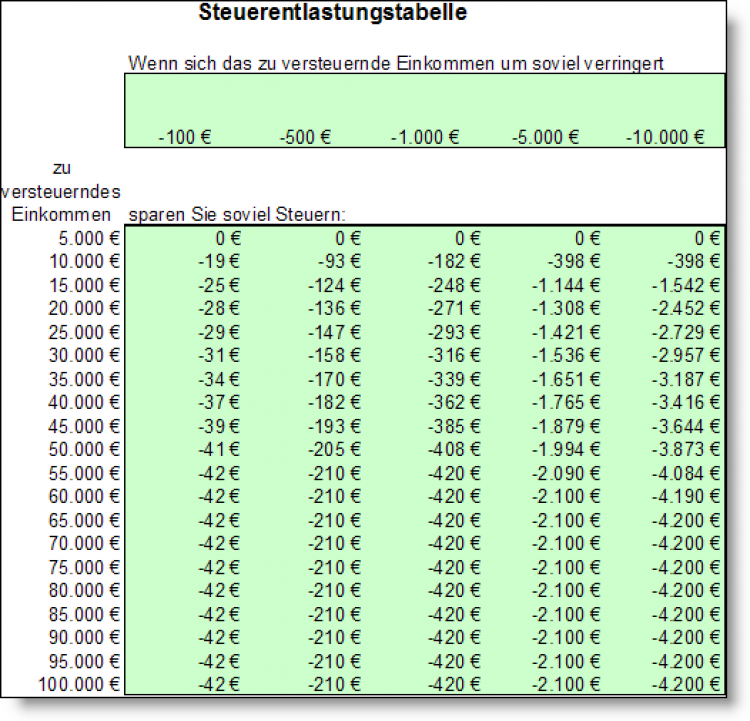The width and height of the screenshot is (750, 721).
Task: Select the -5.000 € column header cell
Action: click(x=545, y=137)
